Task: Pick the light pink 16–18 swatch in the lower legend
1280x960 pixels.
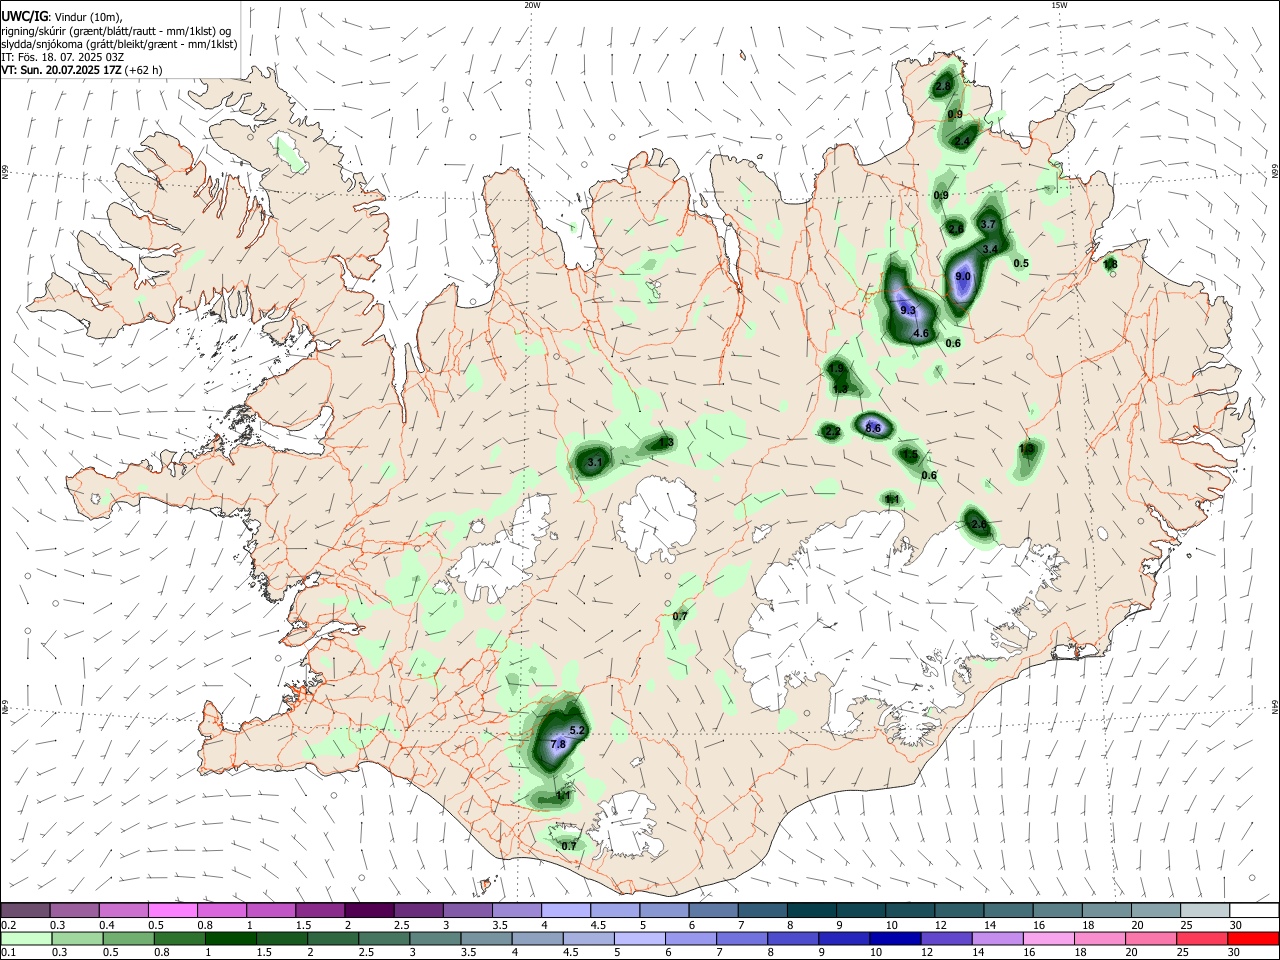Action: click(x=1050, y=939)
